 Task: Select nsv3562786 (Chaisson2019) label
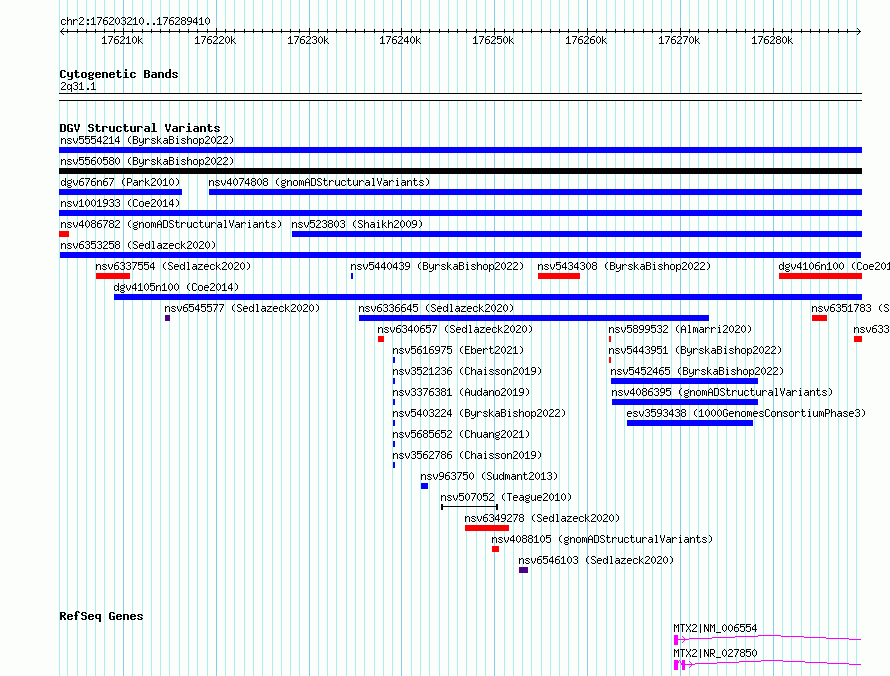467,455
